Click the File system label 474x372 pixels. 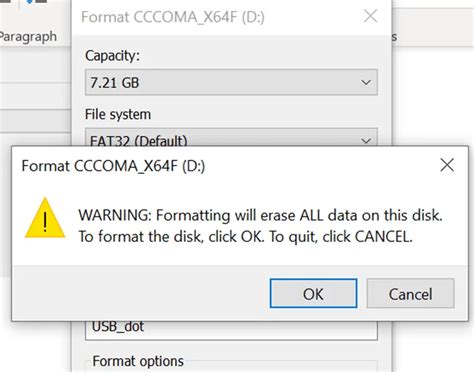(x=118, y=114)
